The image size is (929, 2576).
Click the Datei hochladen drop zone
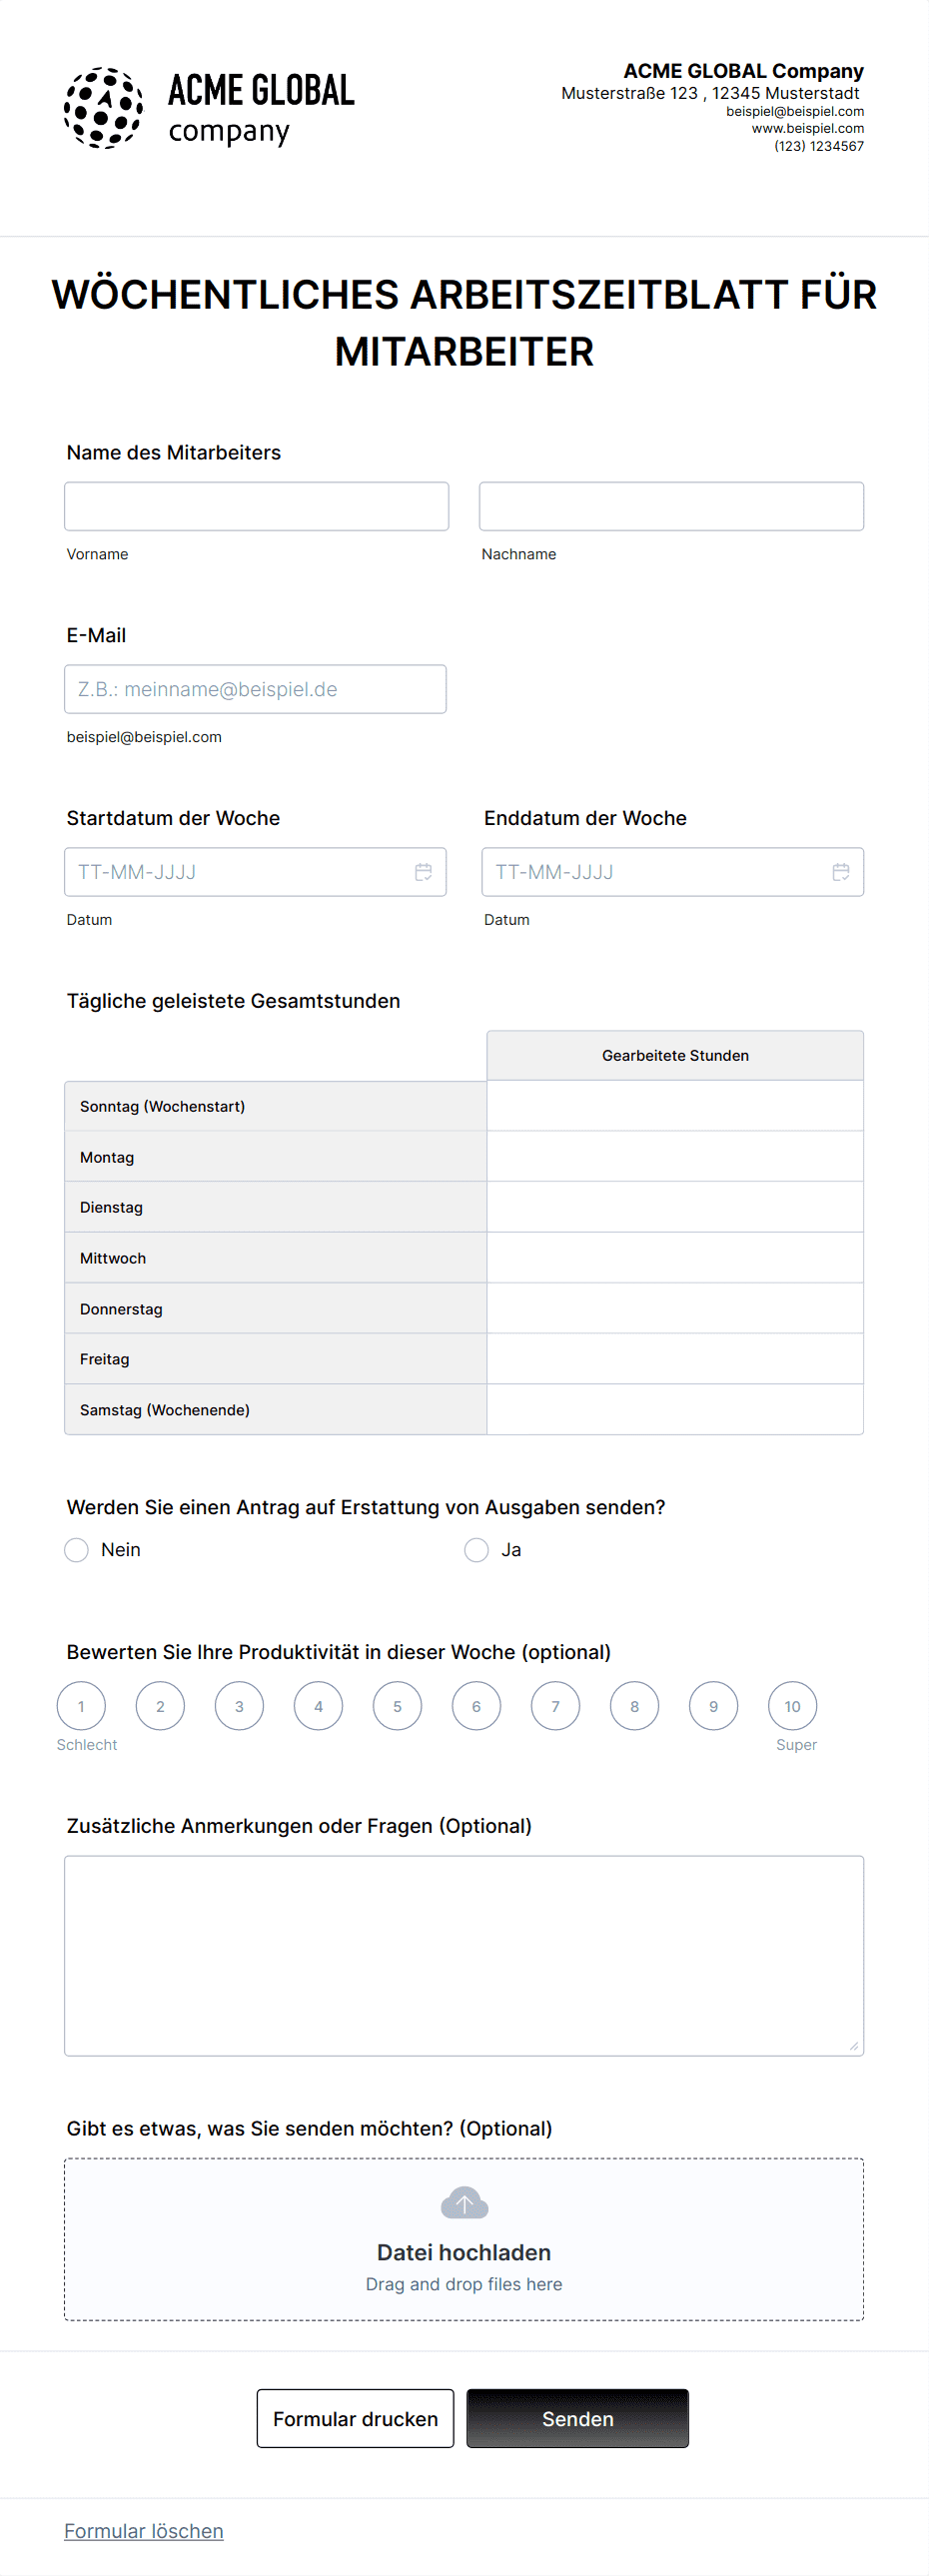tap(464, 2240)
